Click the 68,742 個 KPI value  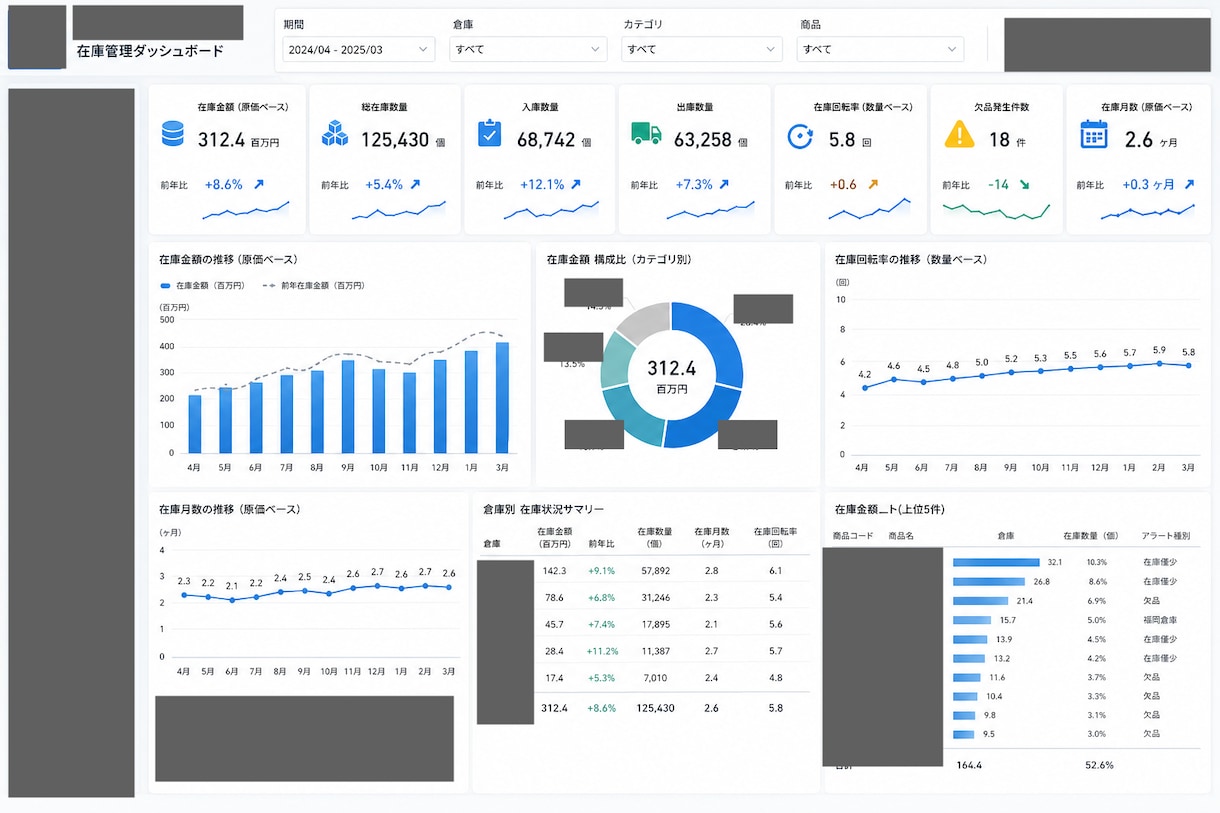[x=554, y=141]
